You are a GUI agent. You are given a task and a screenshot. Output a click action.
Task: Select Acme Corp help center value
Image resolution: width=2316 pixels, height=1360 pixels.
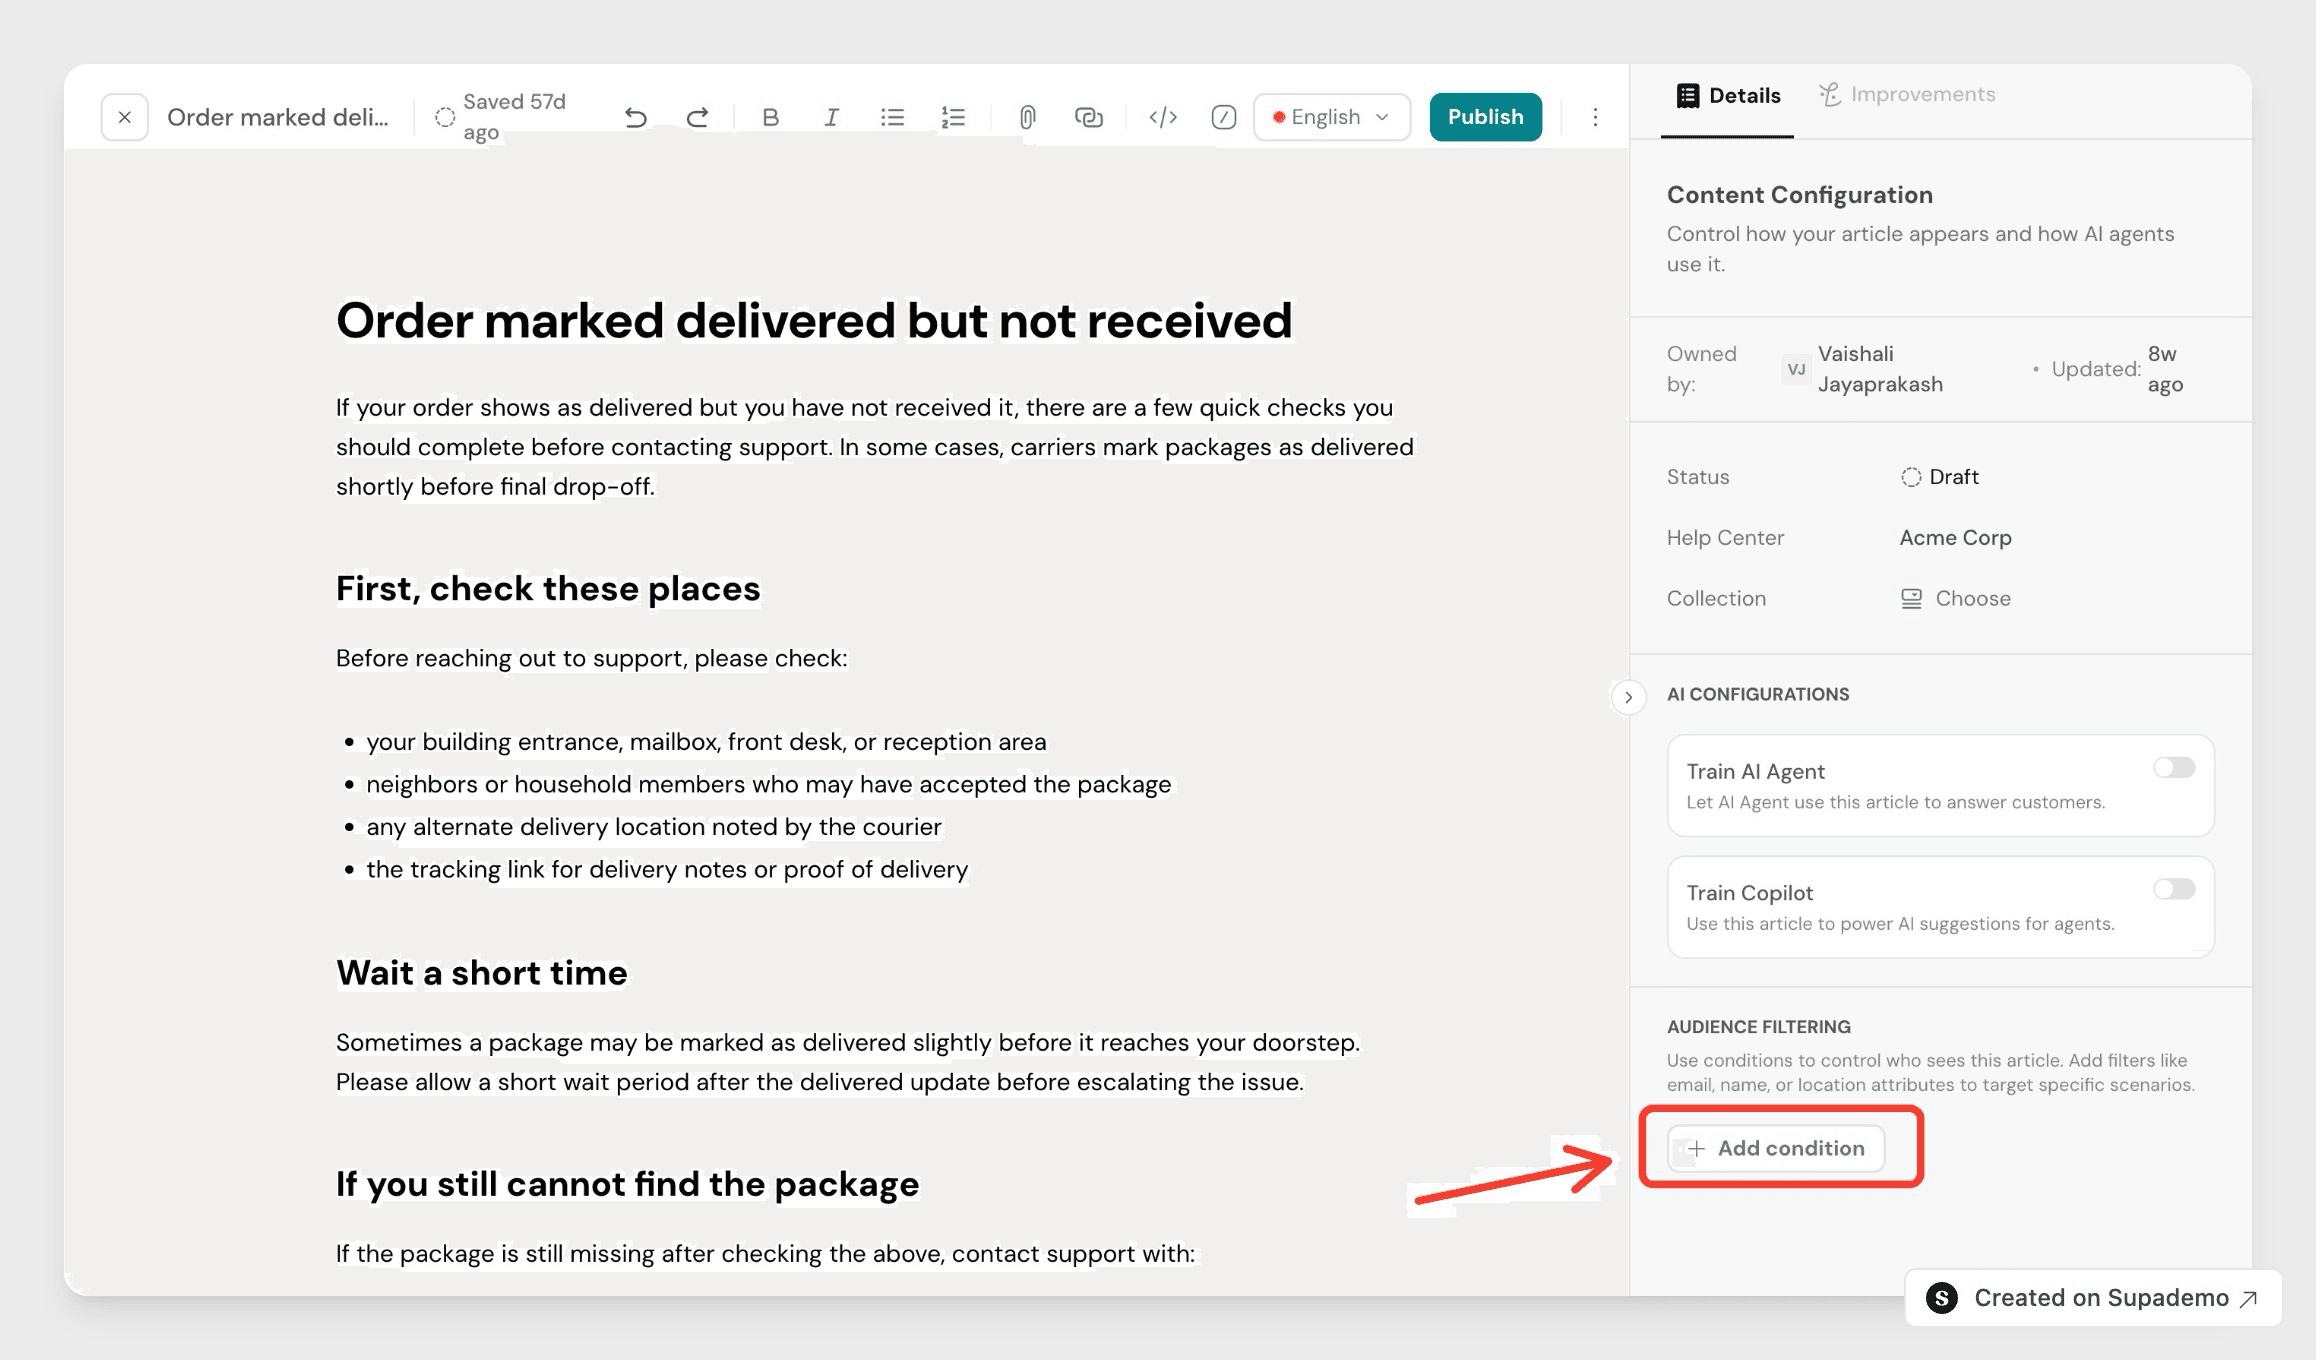pos(1955,538)
